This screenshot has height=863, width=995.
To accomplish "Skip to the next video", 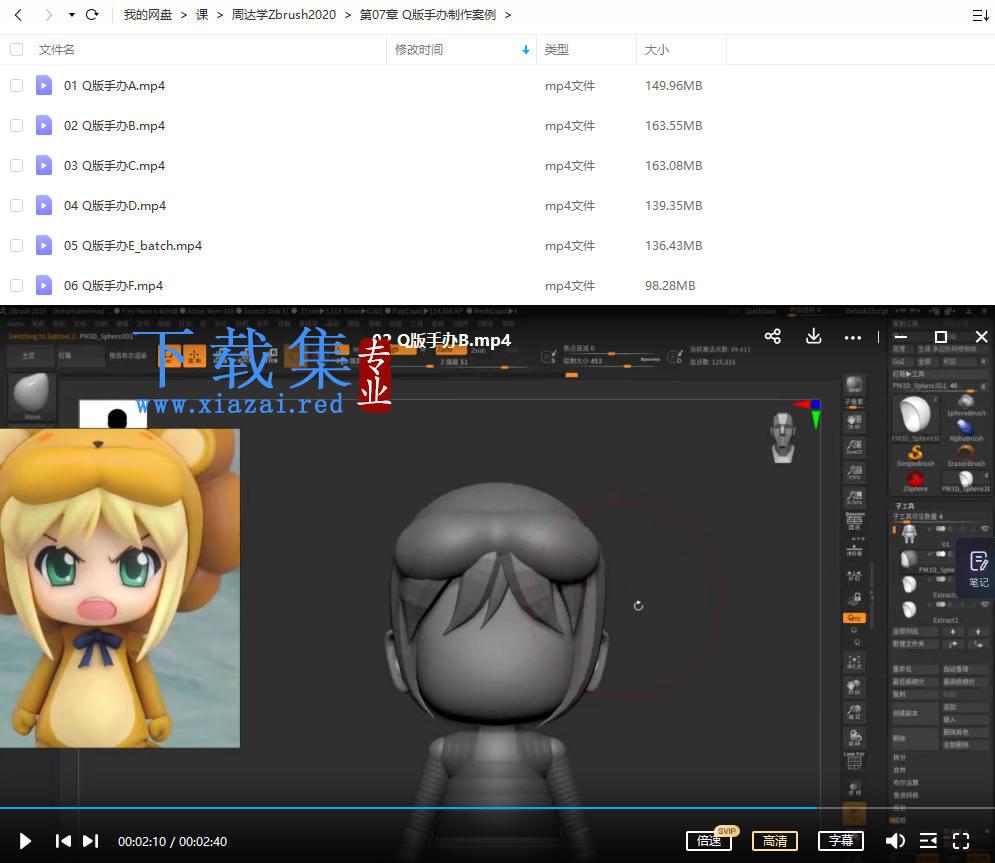I will pyautogui.click(x=91, y=841).
